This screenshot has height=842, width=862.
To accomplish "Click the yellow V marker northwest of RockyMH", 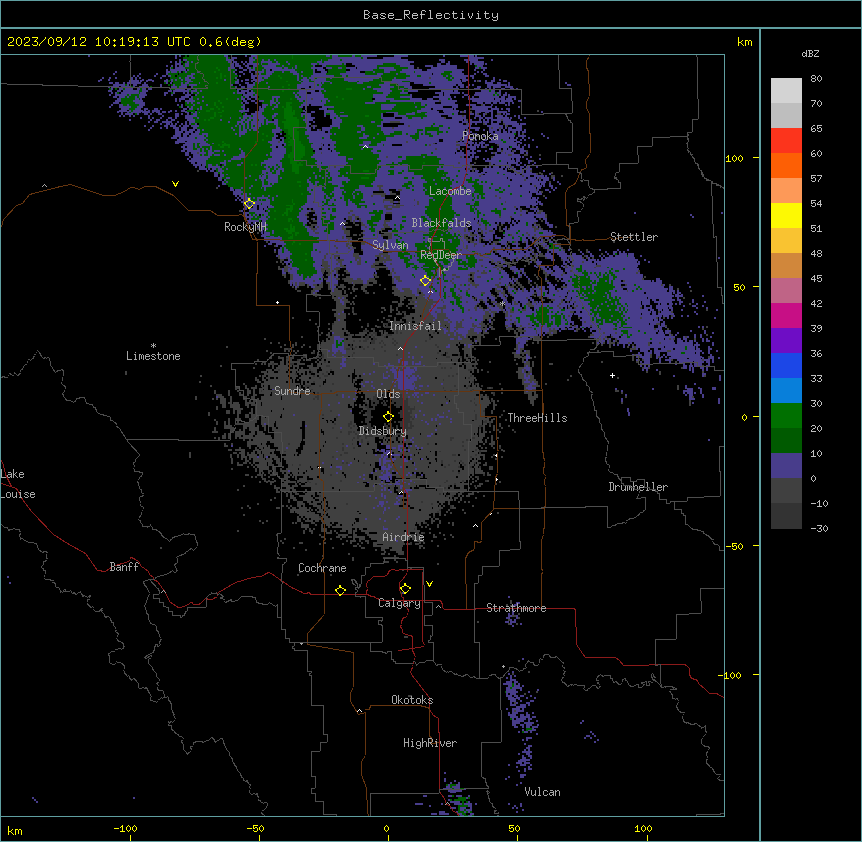I will click(175, 184).
